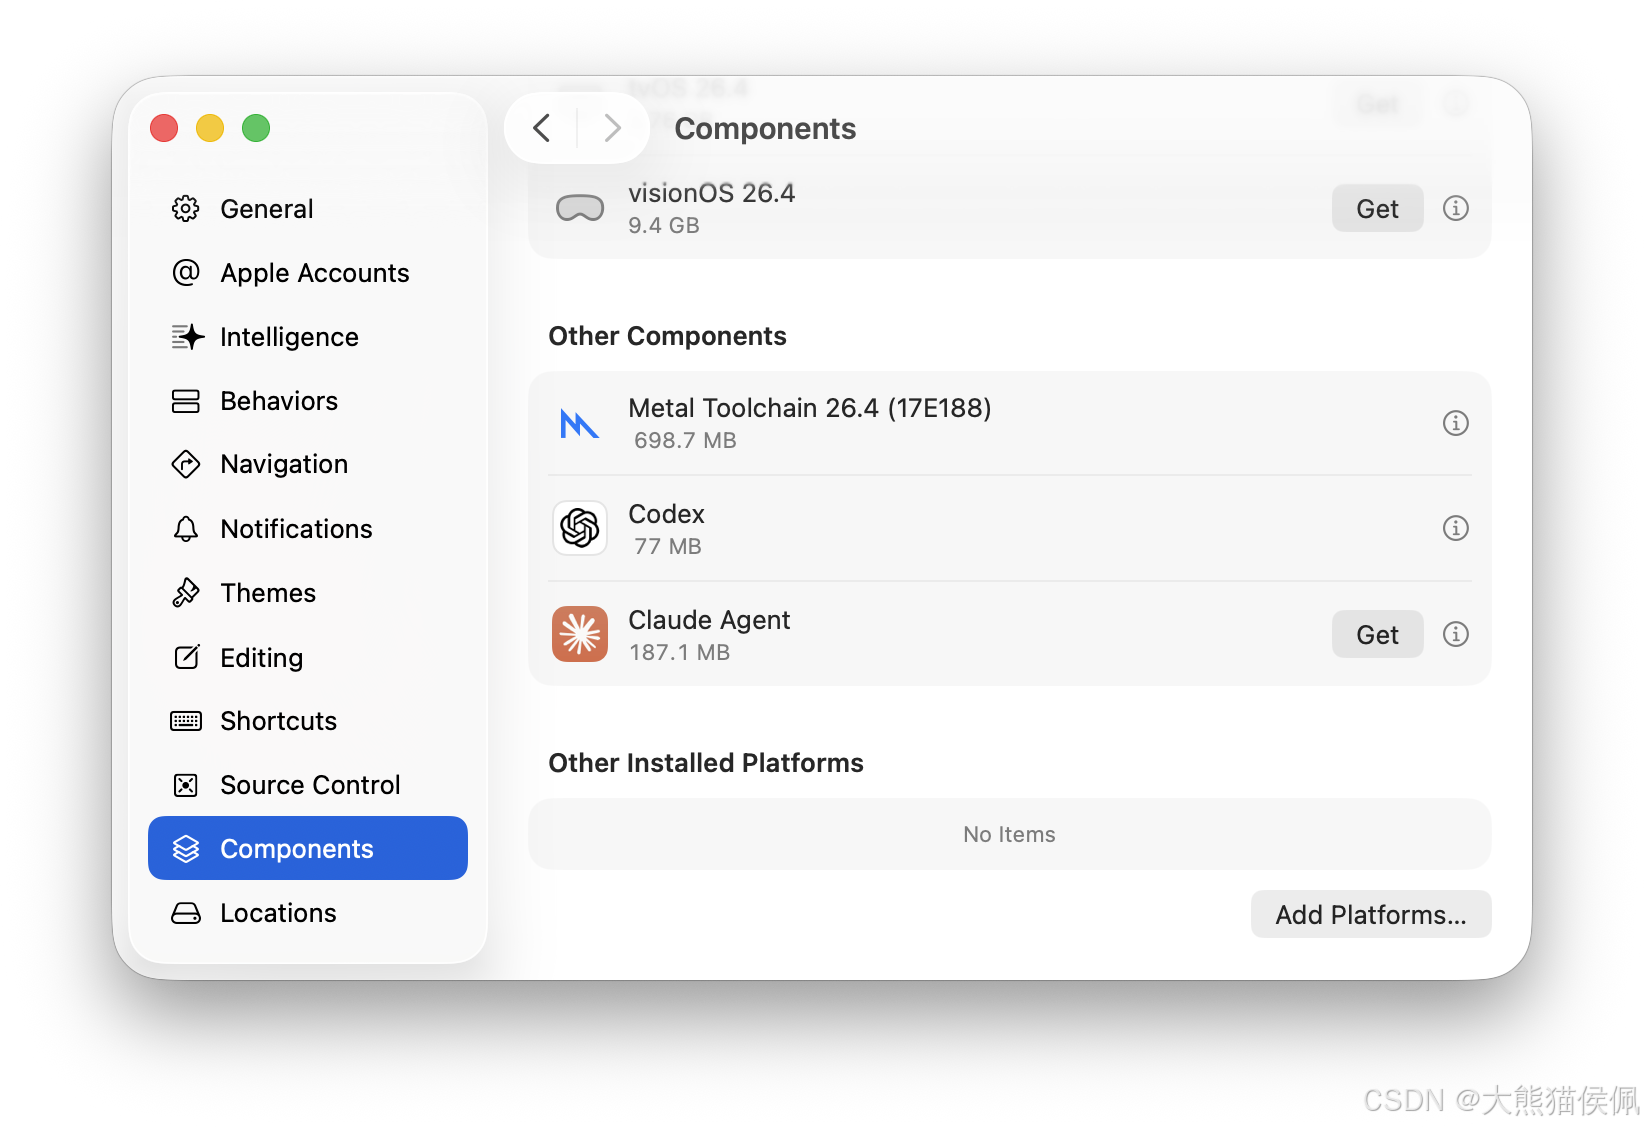This screenshot has height=1128, width=1644.
Task: Select Navigation in the sidebar
Action: pos(308,464)
